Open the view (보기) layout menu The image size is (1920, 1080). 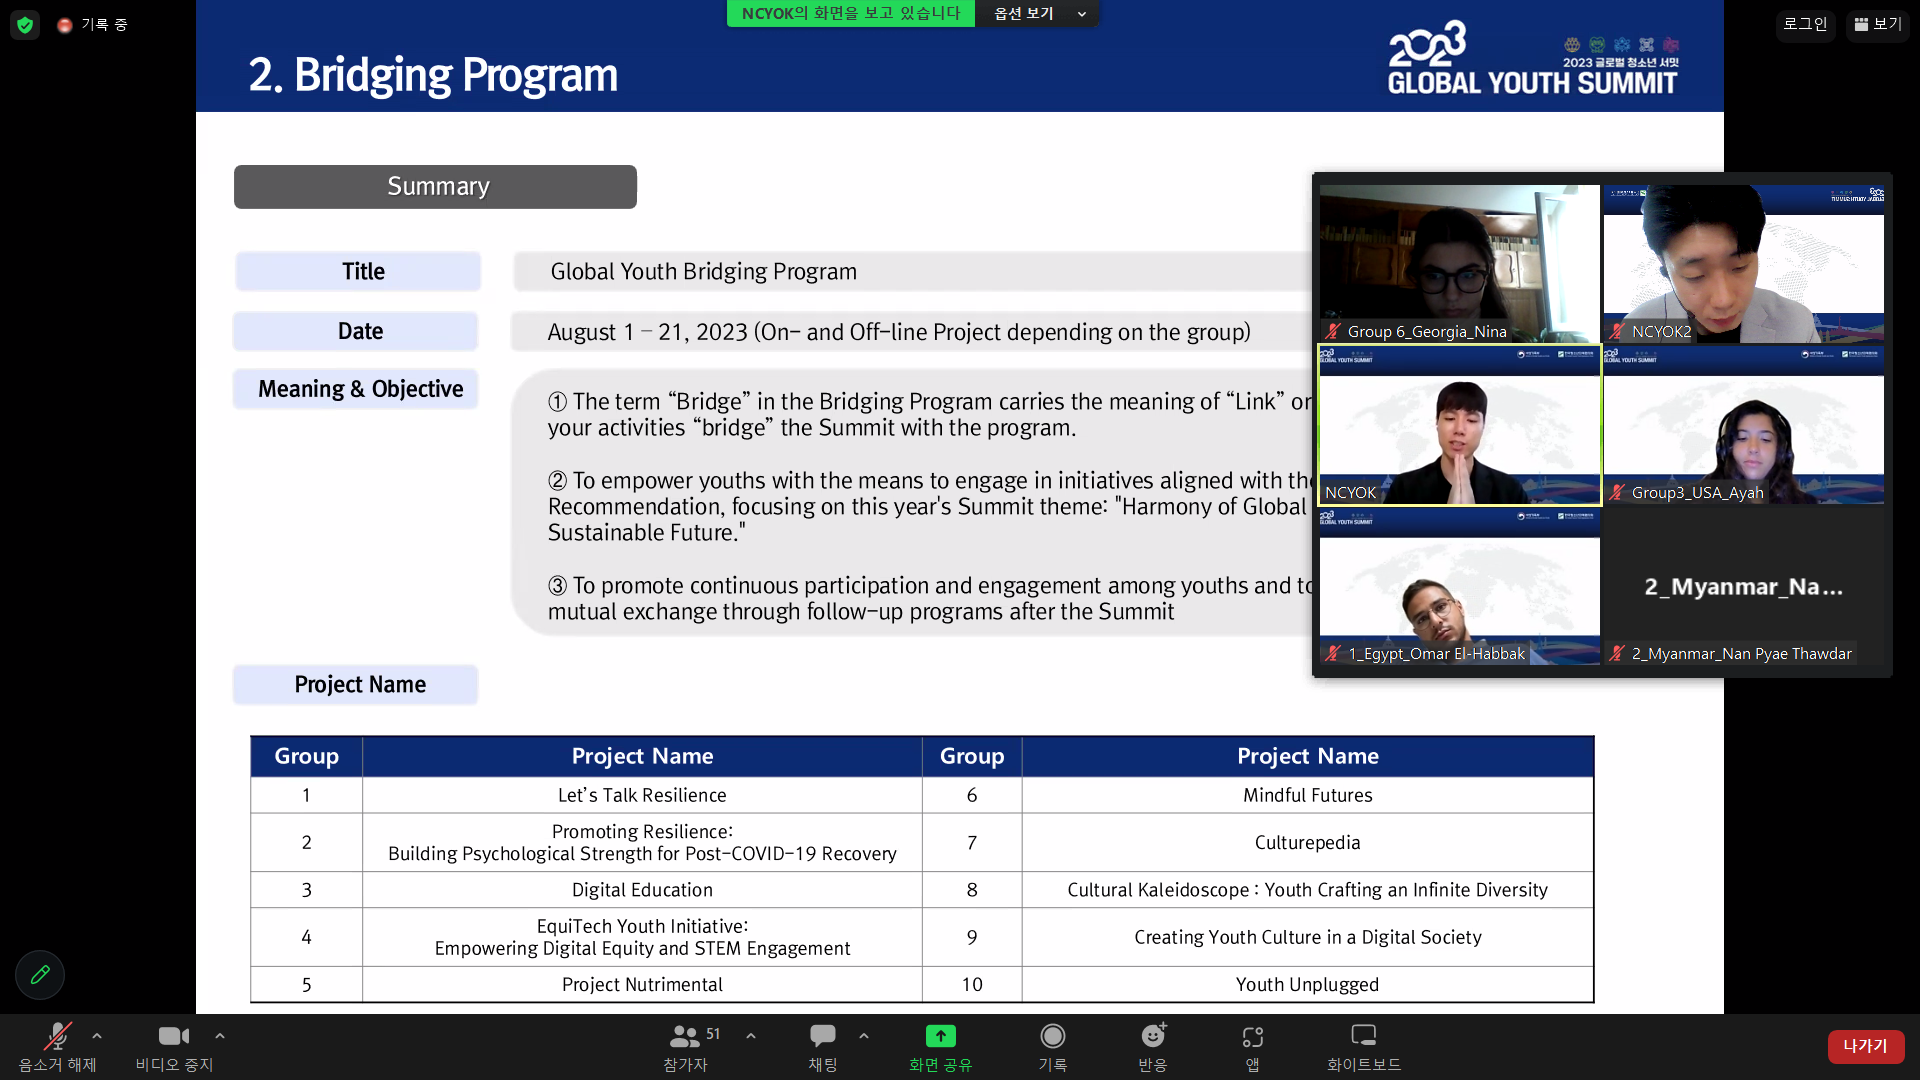(1877, 24)
